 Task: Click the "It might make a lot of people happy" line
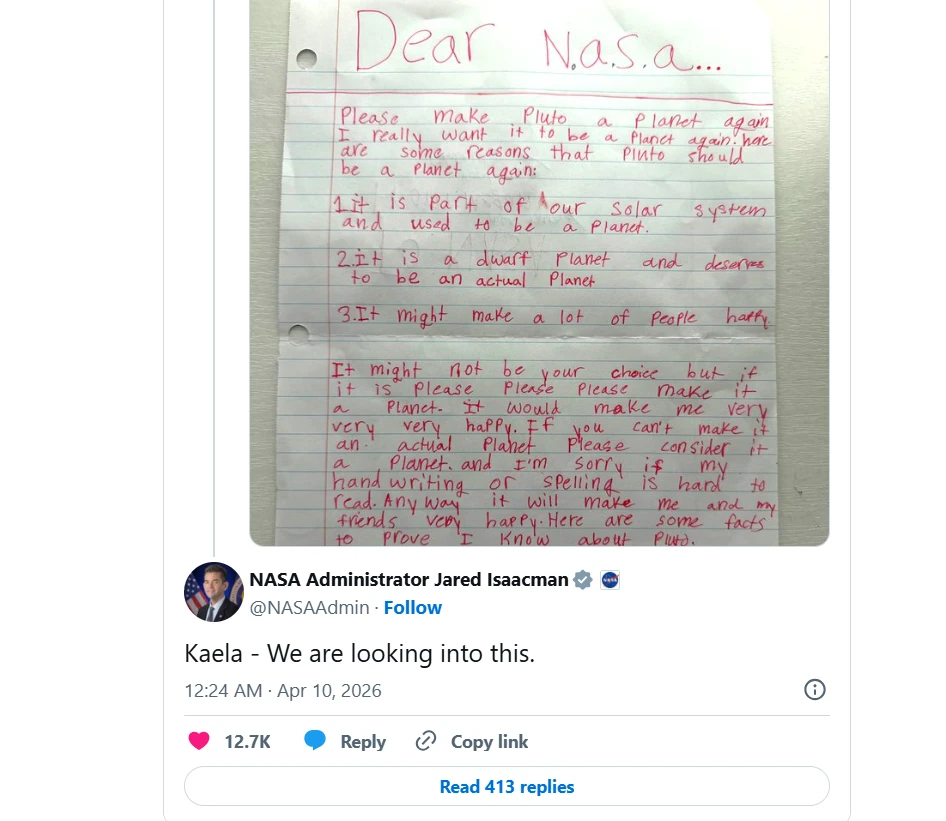(553, 317)
